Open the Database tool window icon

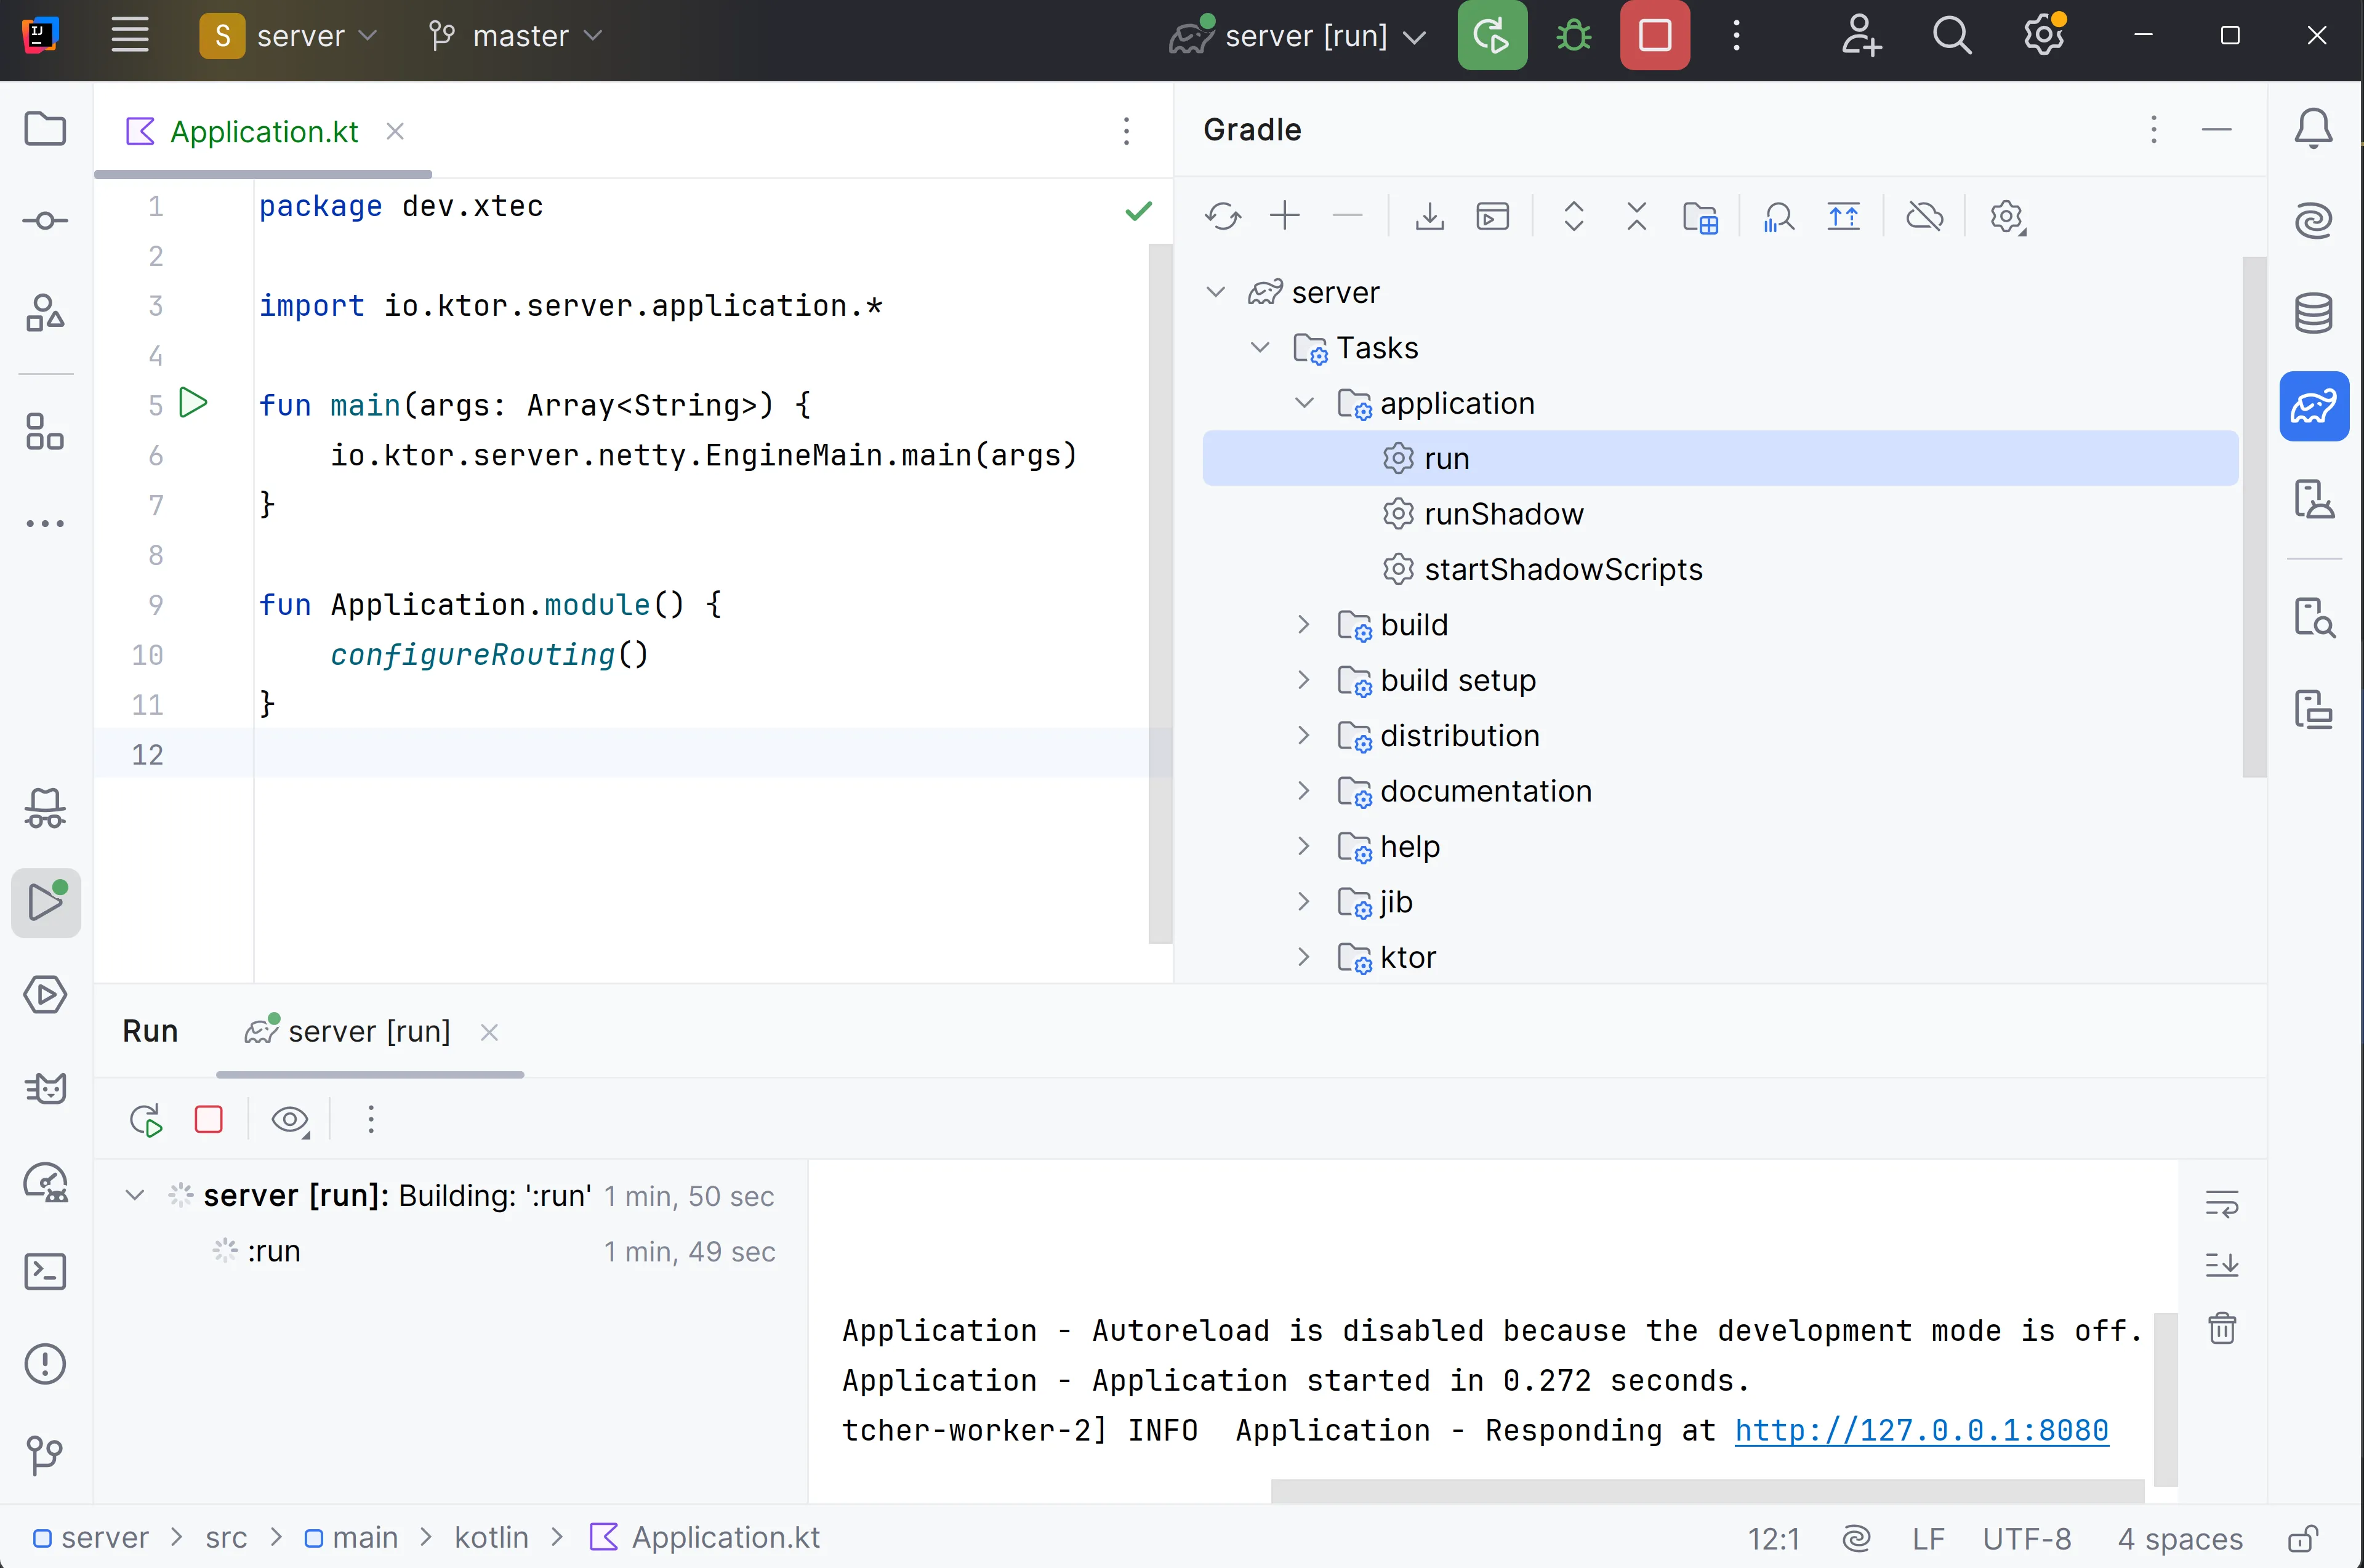(2313, 313)
